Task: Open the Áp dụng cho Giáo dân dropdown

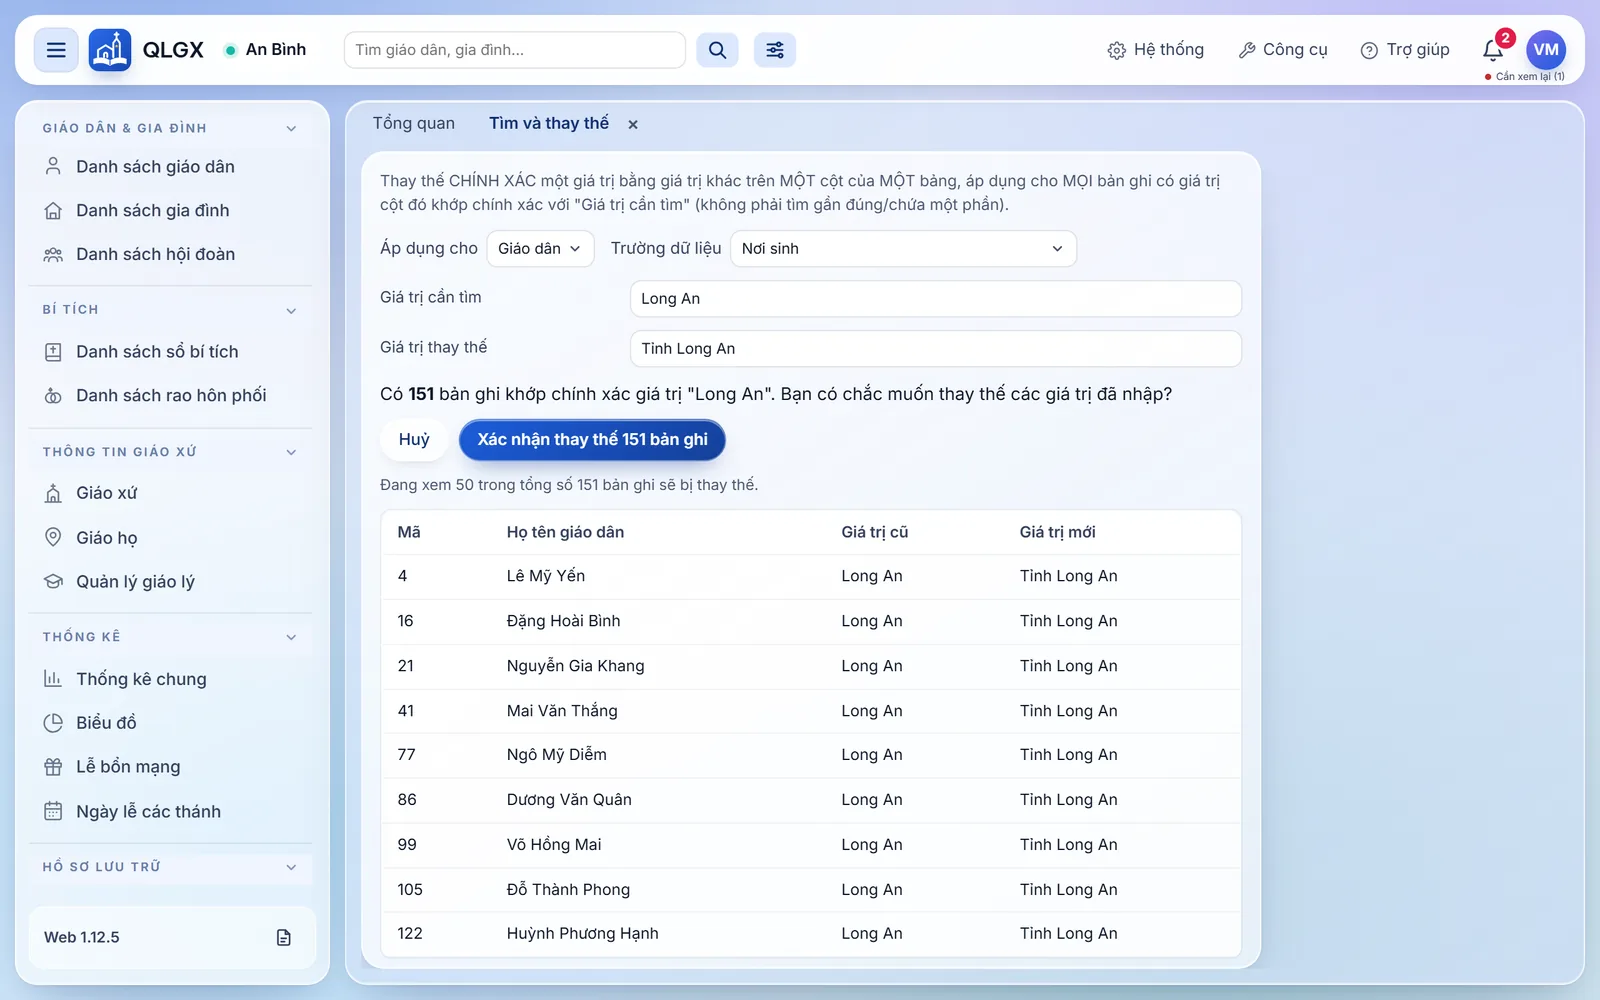Action: (540, 249)
